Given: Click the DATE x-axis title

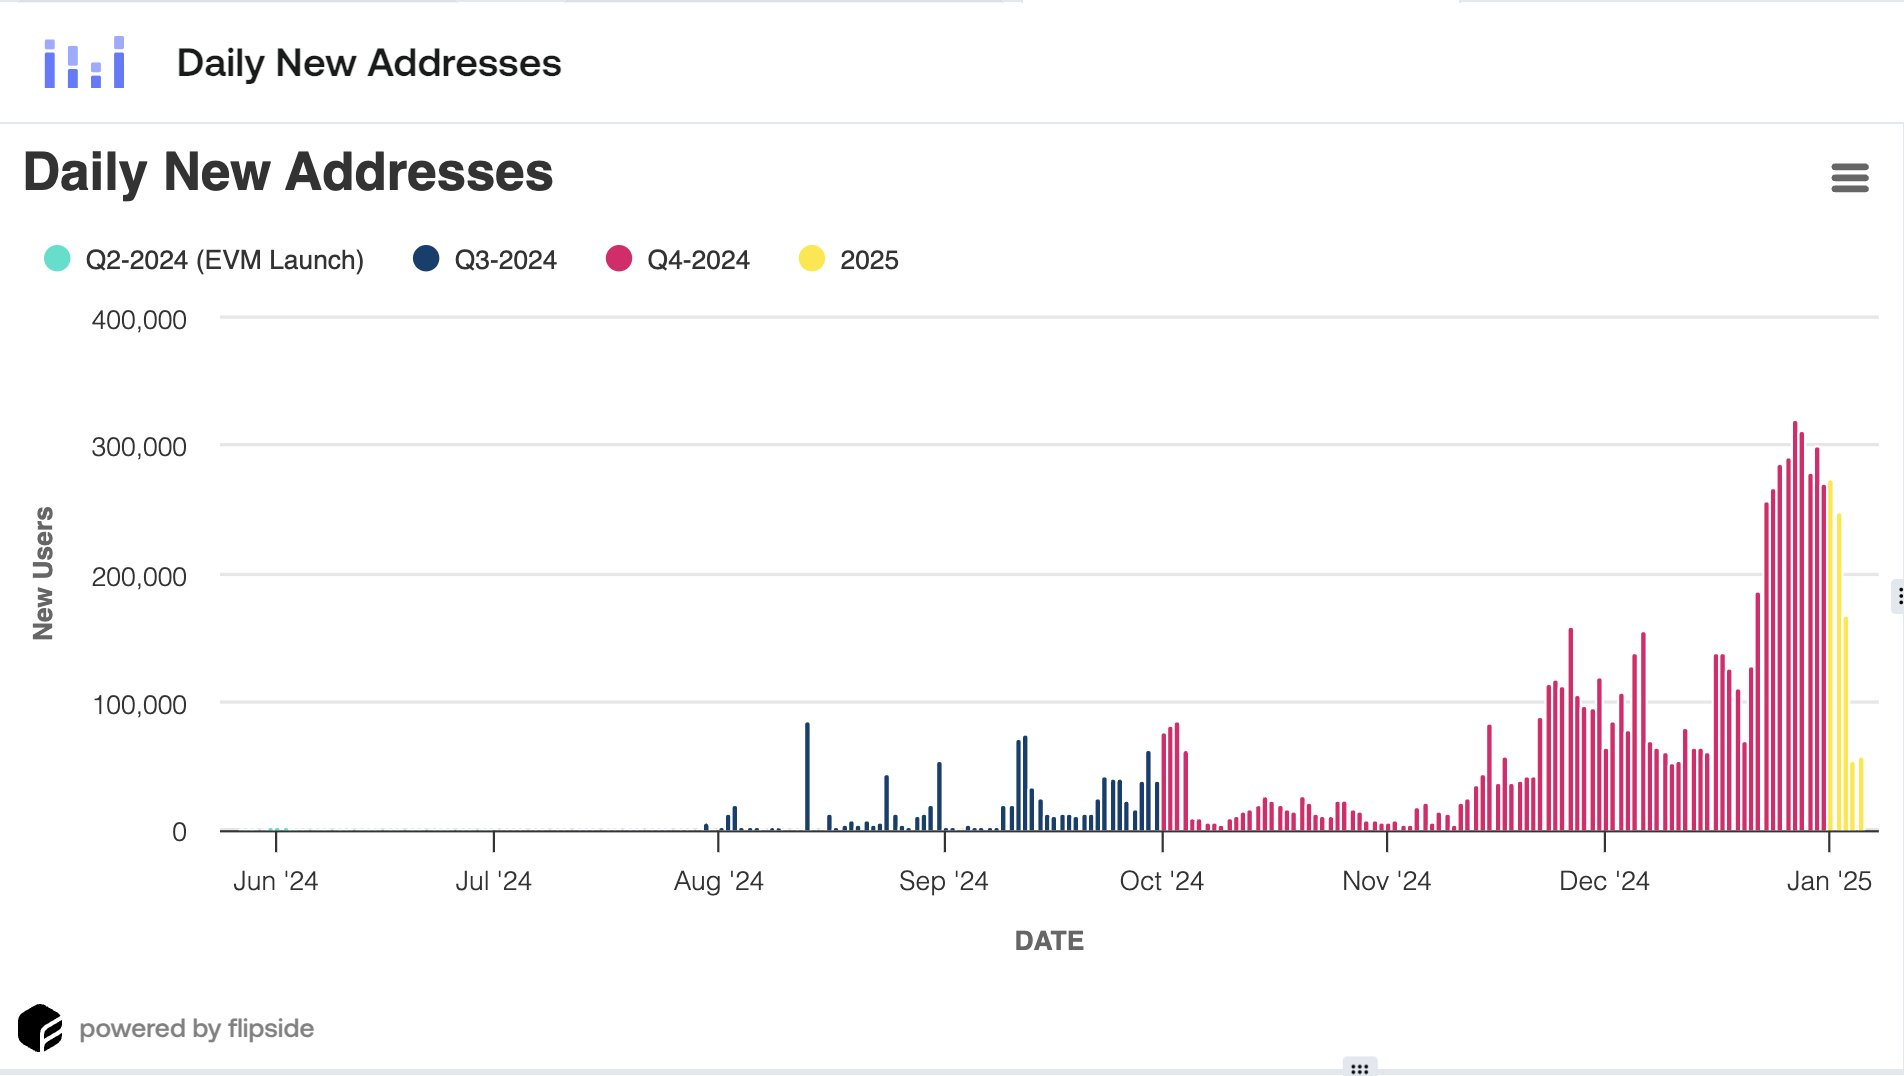Looking at the screenshot, I should click(x=1049, y=941).
